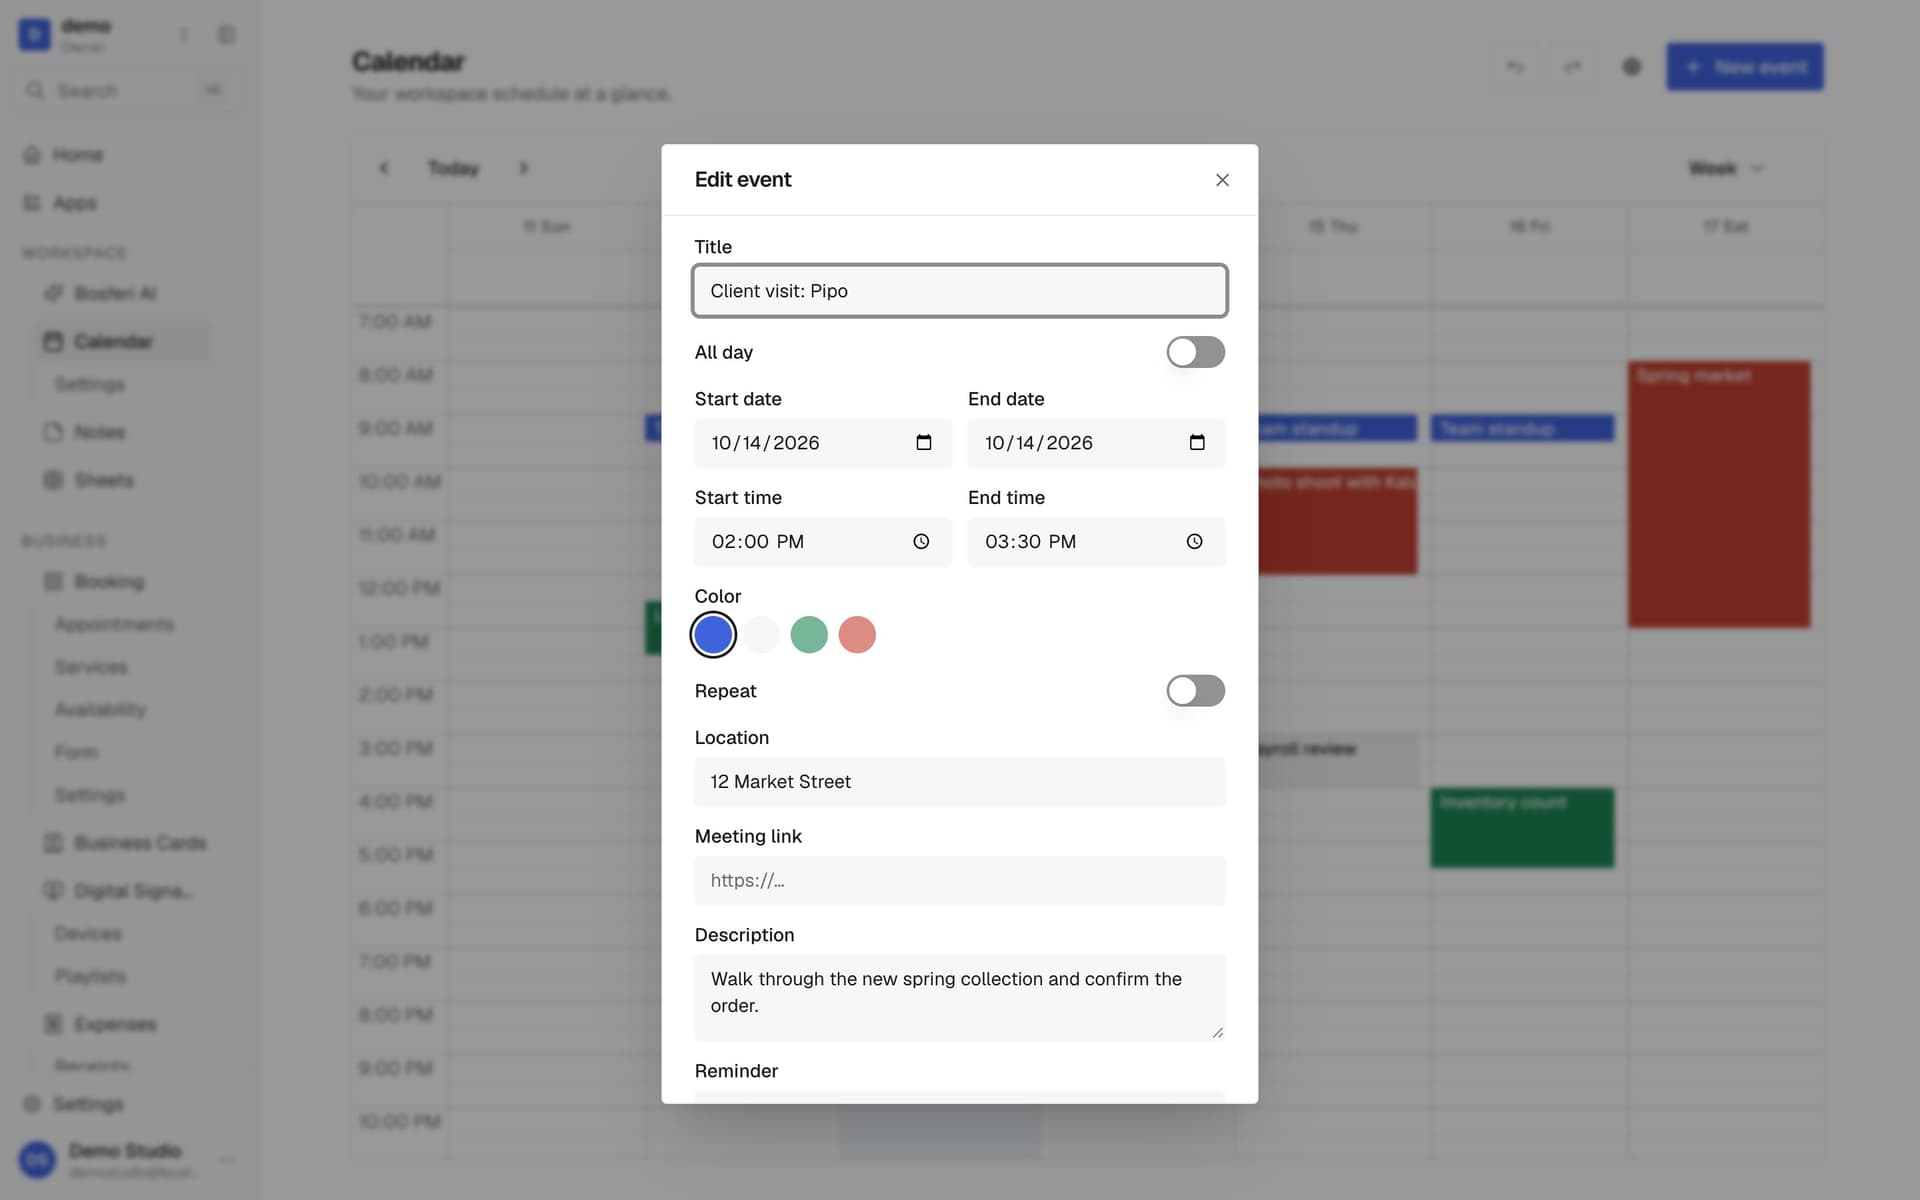This screenshot has height=1200, width=1920.
Task: Toggle the theme icon in header
Action: pos(1631,67)
